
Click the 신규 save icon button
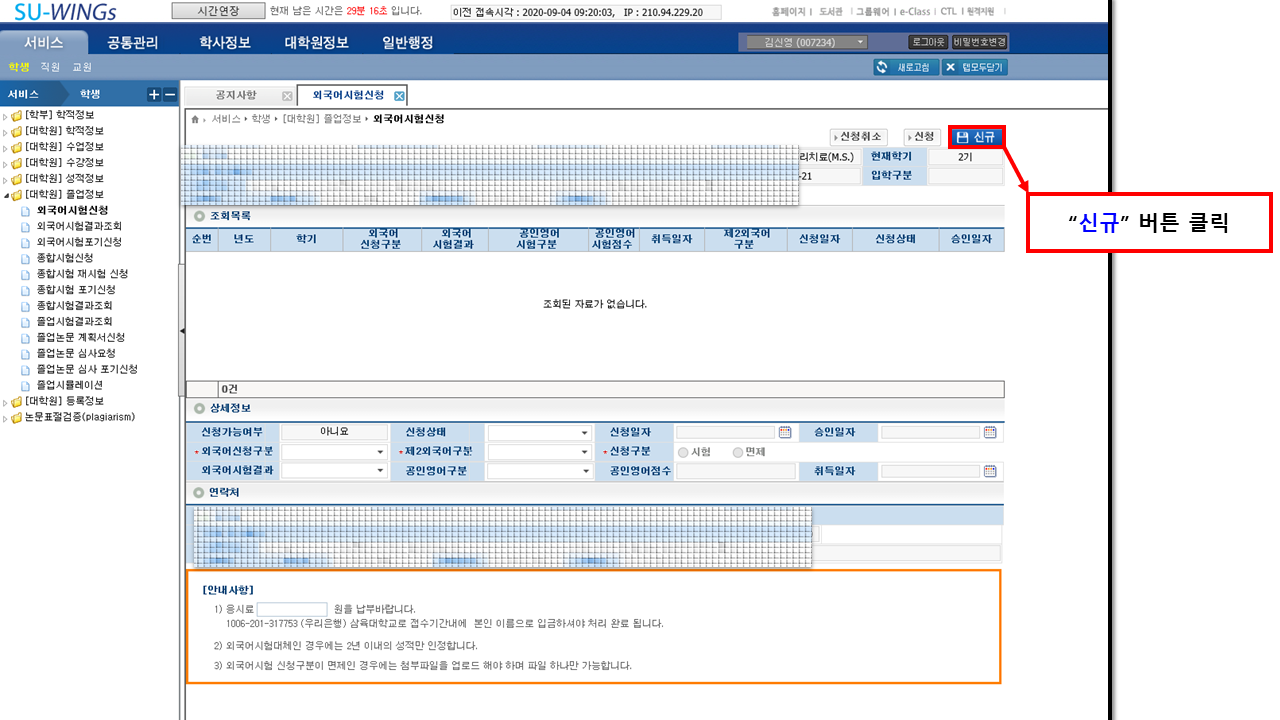[976, 137]
